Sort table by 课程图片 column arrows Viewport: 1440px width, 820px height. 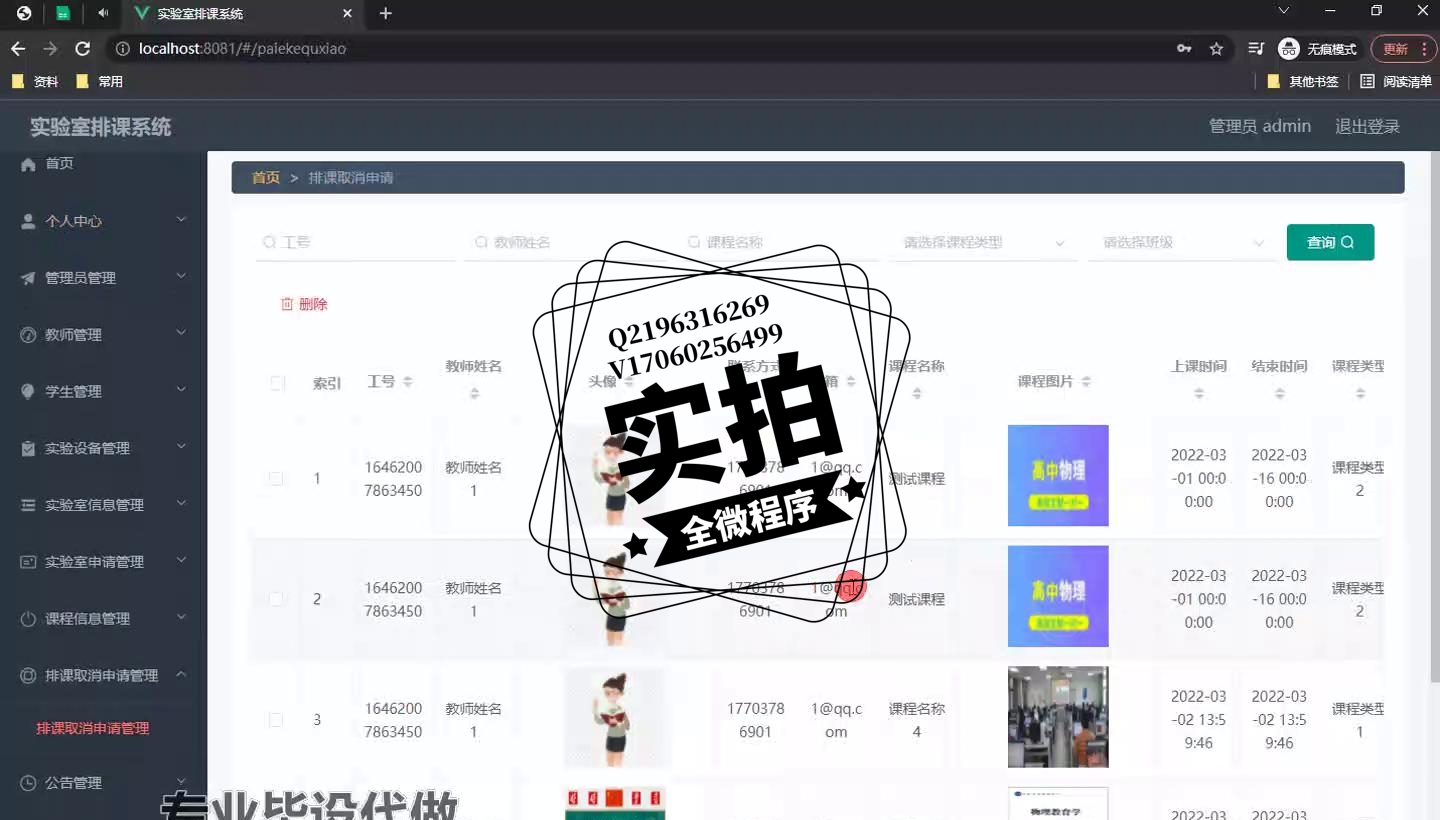[x=1086, y=382]
